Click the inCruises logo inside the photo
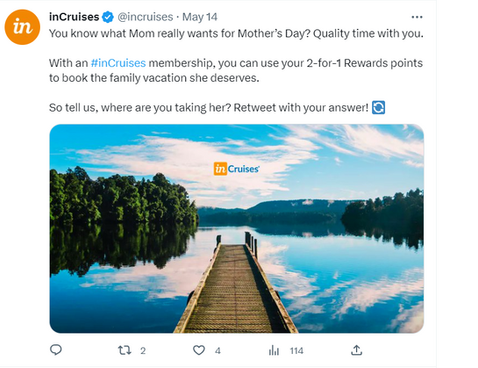 click(x=236, y=169)
